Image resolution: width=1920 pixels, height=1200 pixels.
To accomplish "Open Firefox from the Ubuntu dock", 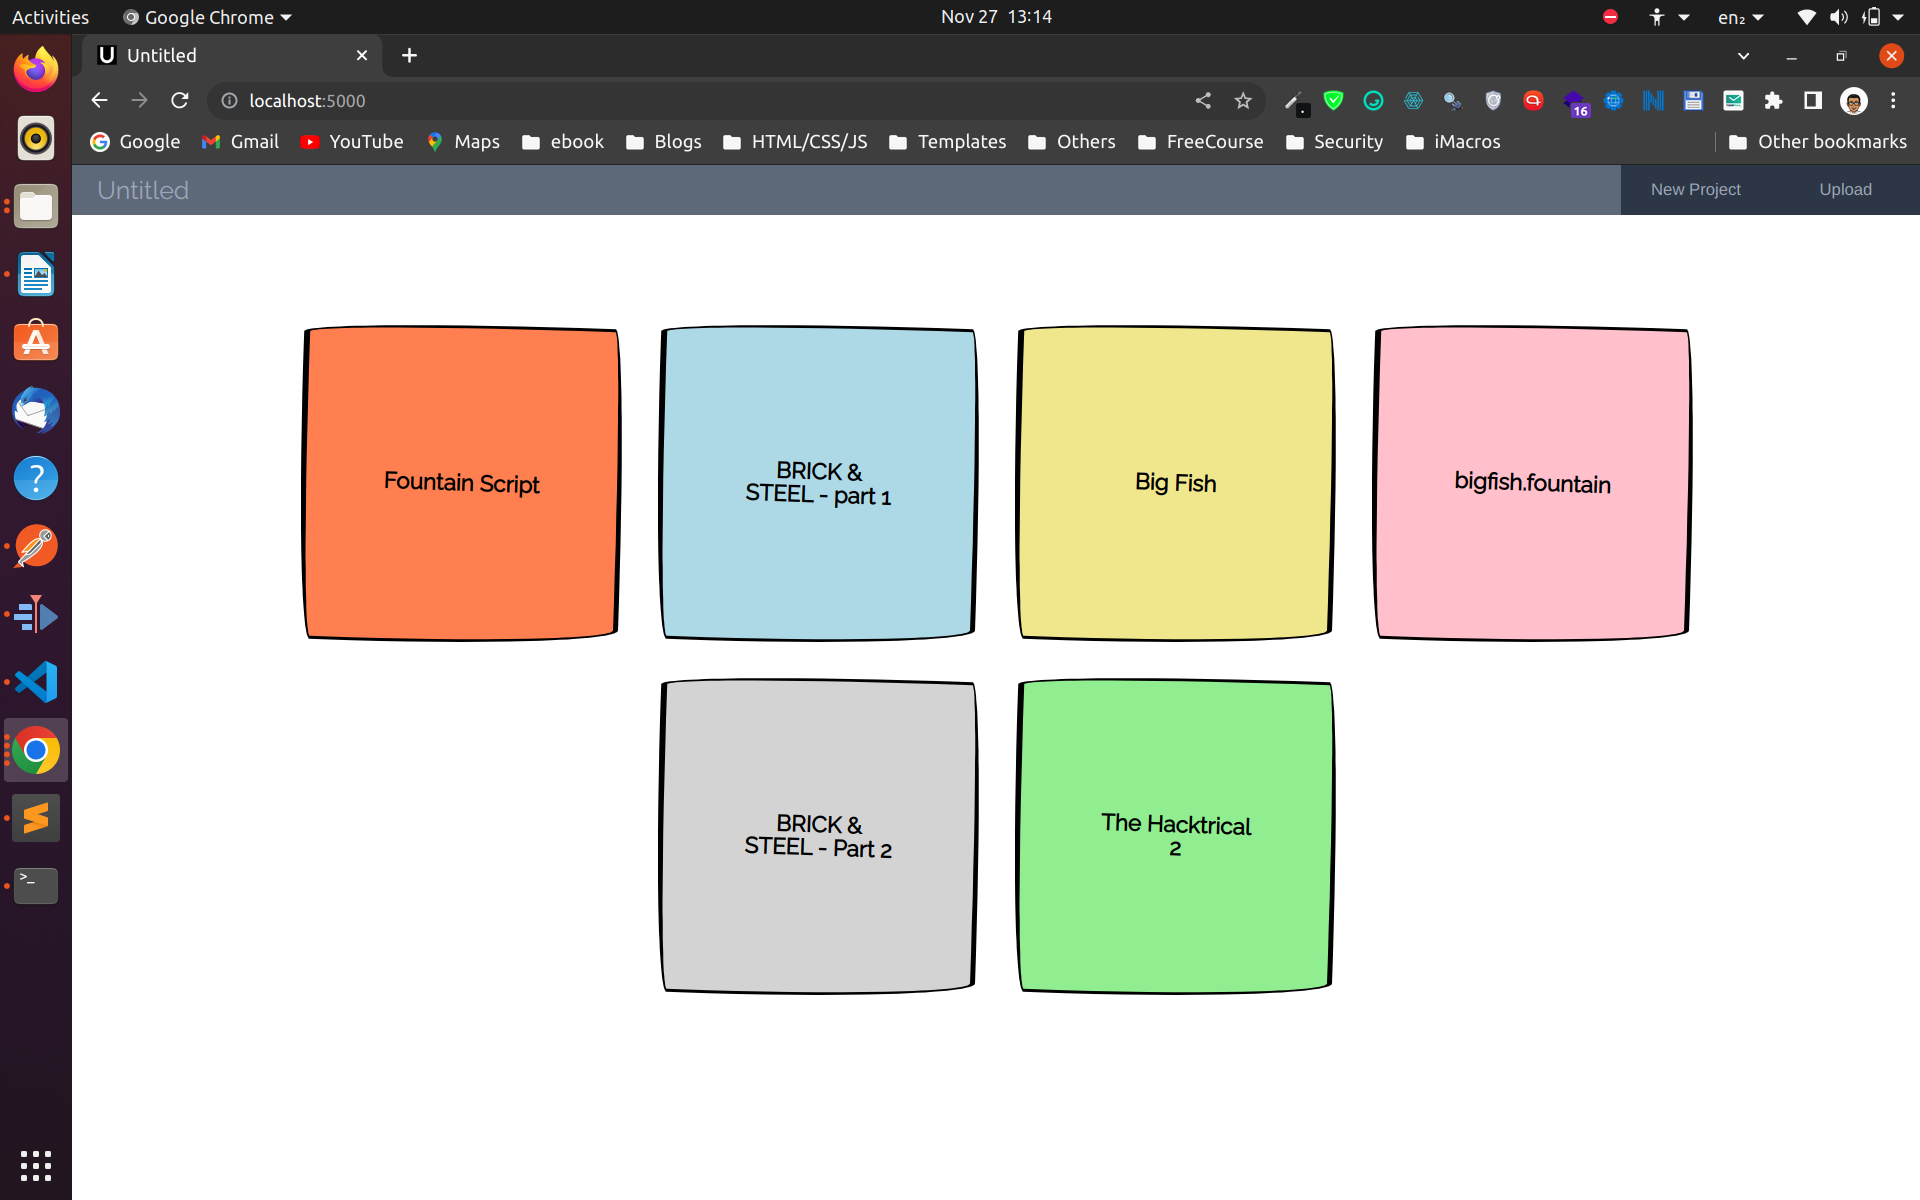I will (36, 70).
